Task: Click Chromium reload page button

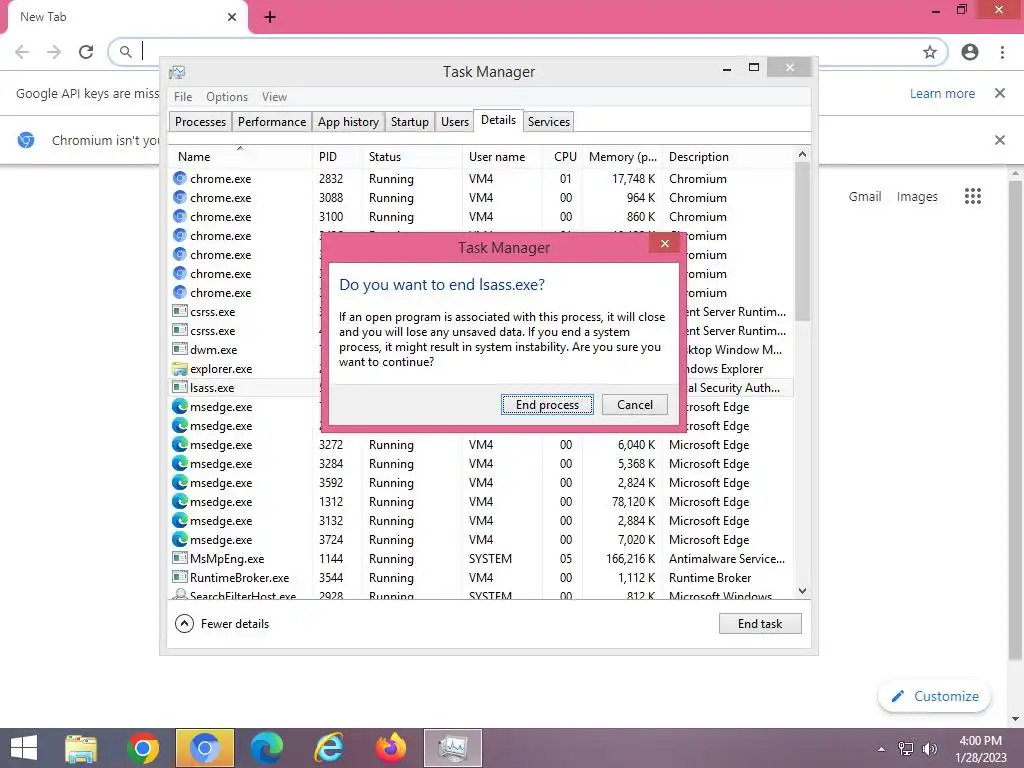Action: [x=86, y=52]
